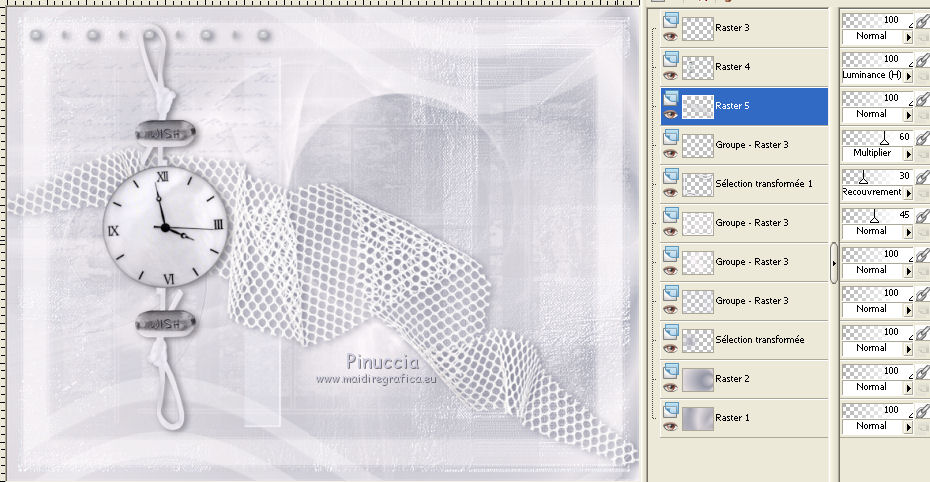Click Raster 3 opacity bar showing 100
The height and width of the screenshot is (482, 930).
(877, 20)
